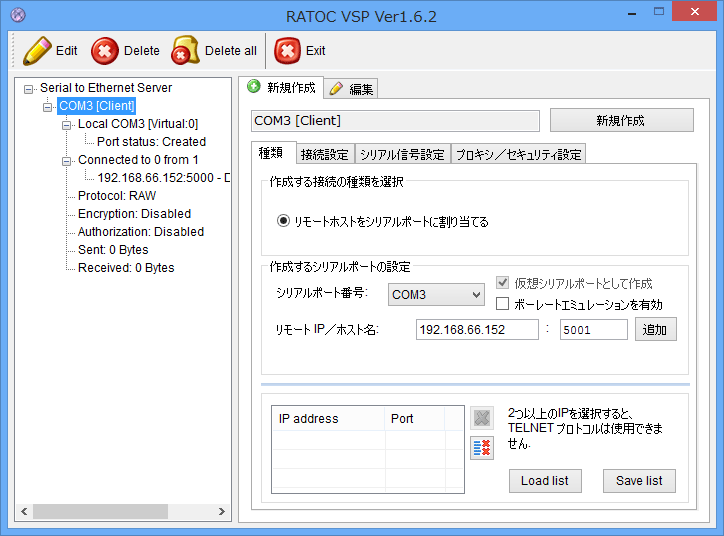This screenshot has height=536, width=724.
Task: Collapse the Local COM3 [Virtual:0] node
Action: [x=66, y=125]
